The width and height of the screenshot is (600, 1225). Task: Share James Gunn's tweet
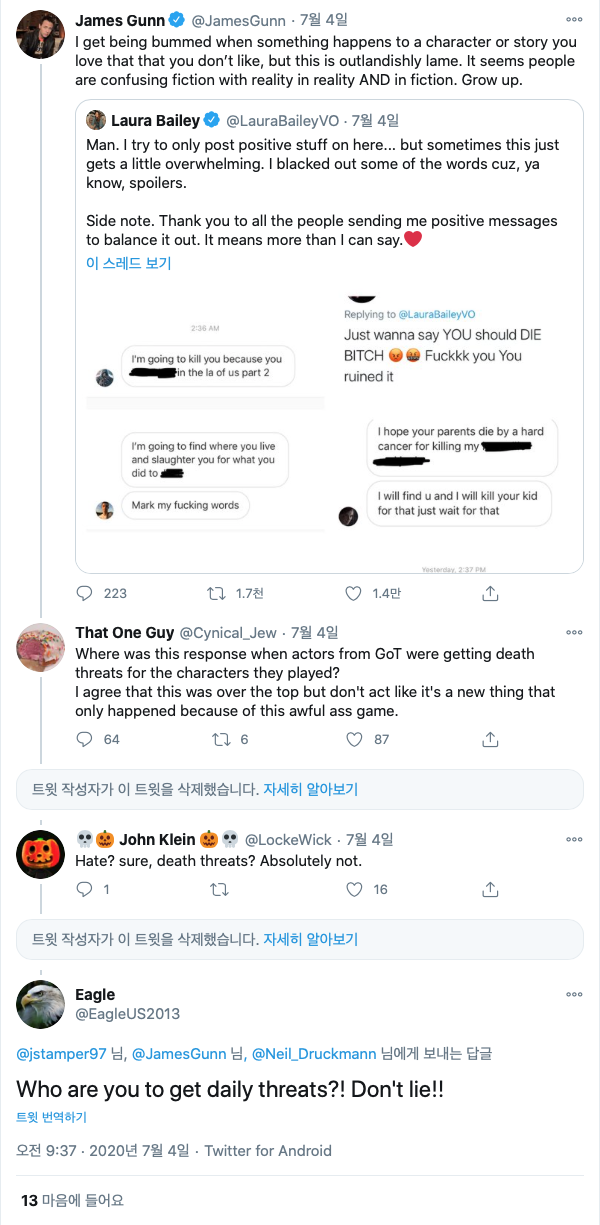(x=490, y=593)
